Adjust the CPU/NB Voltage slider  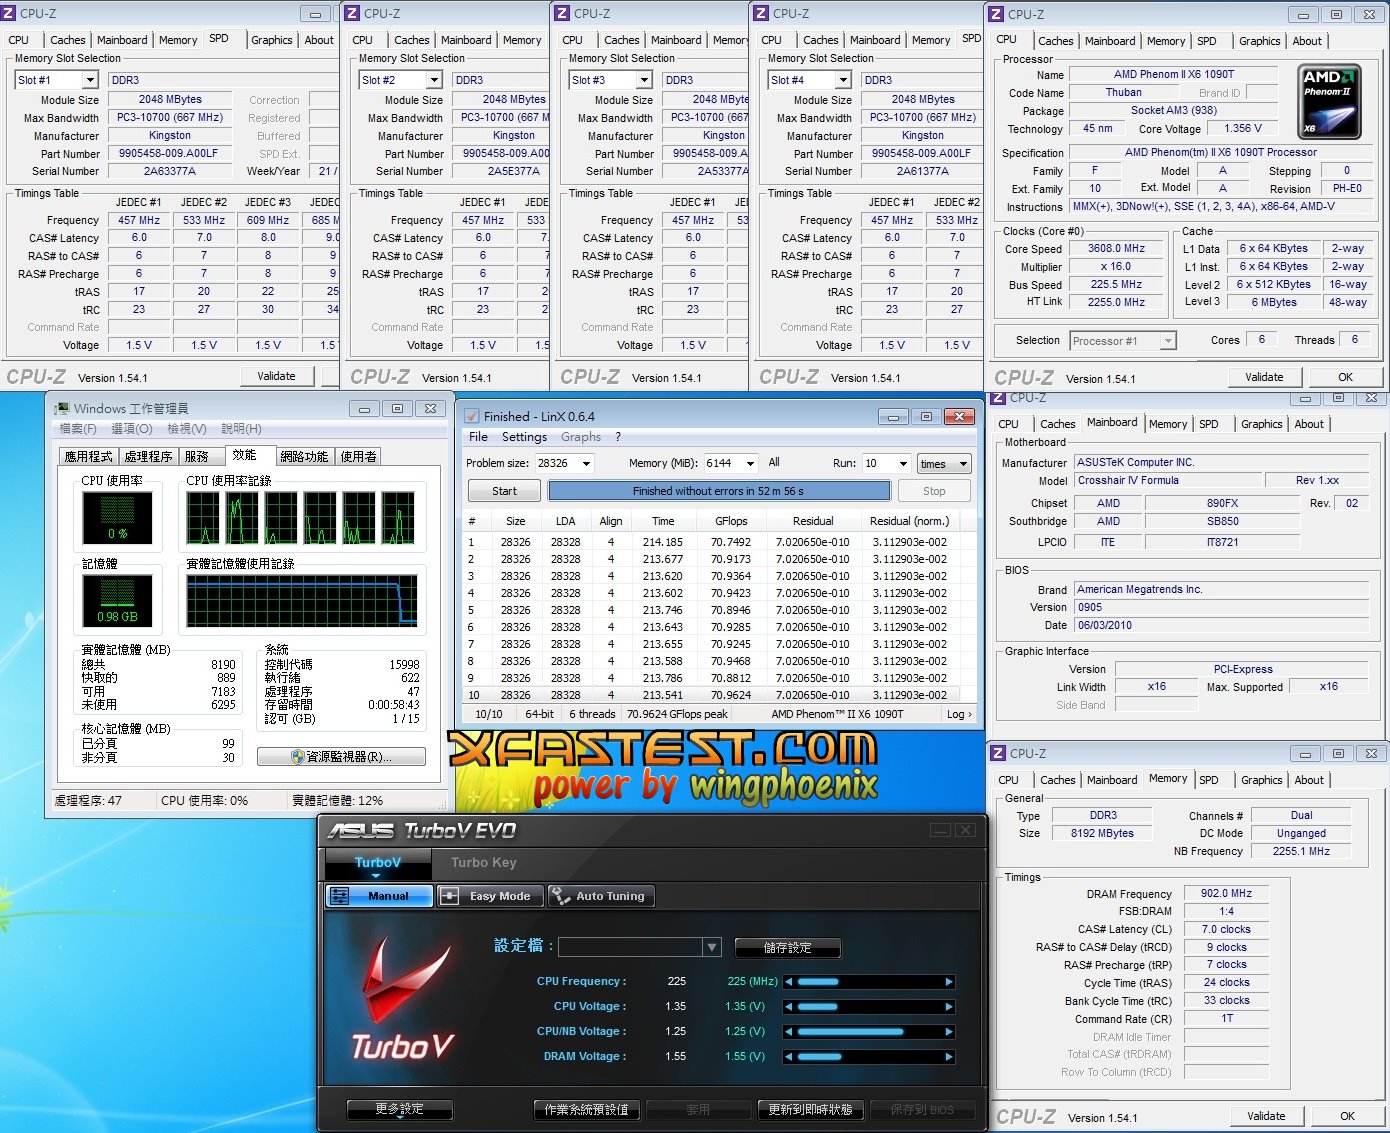(x=869, y=1032)
